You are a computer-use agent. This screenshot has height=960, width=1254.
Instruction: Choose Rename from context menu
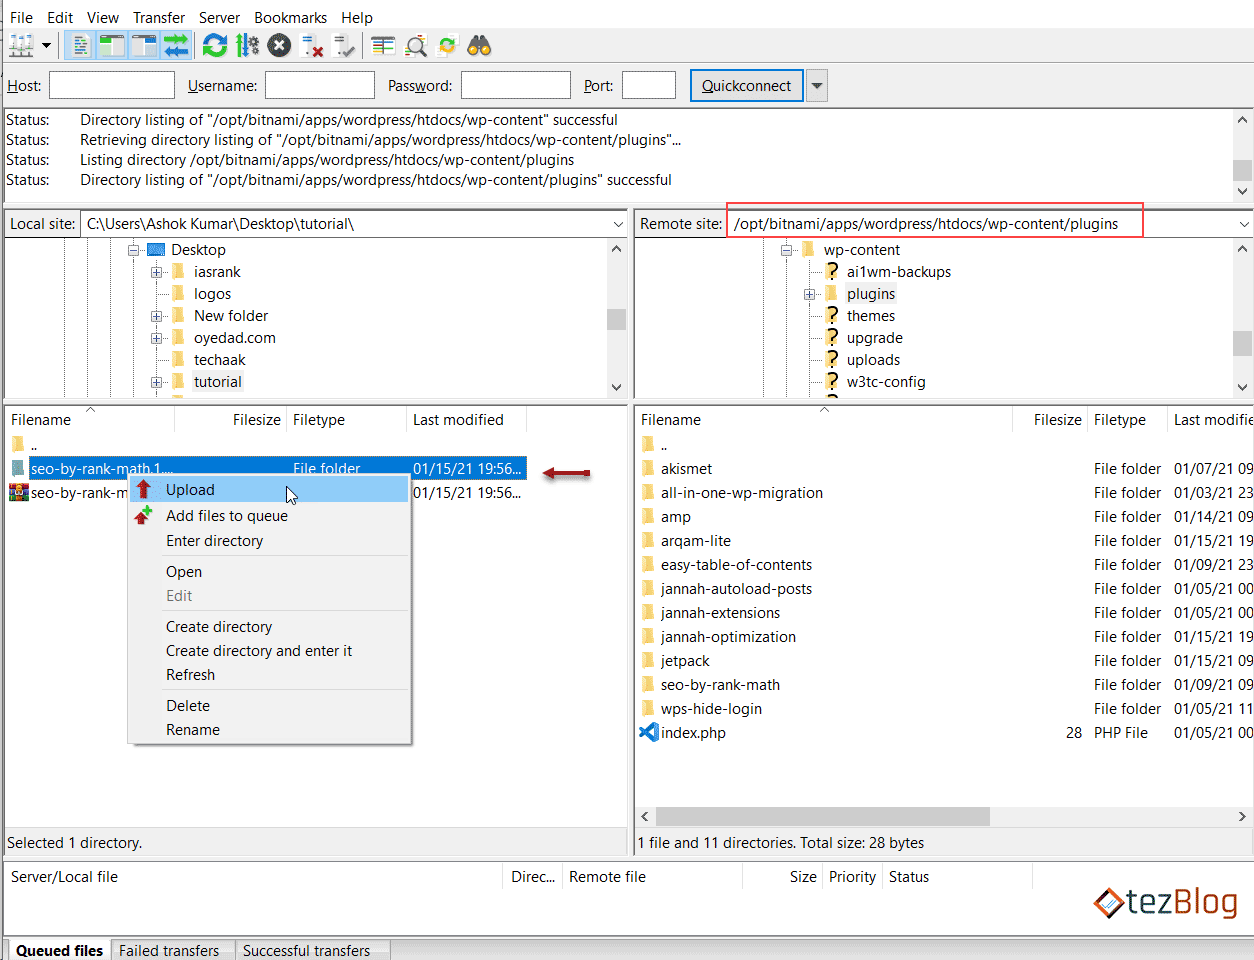click(269, 730)
